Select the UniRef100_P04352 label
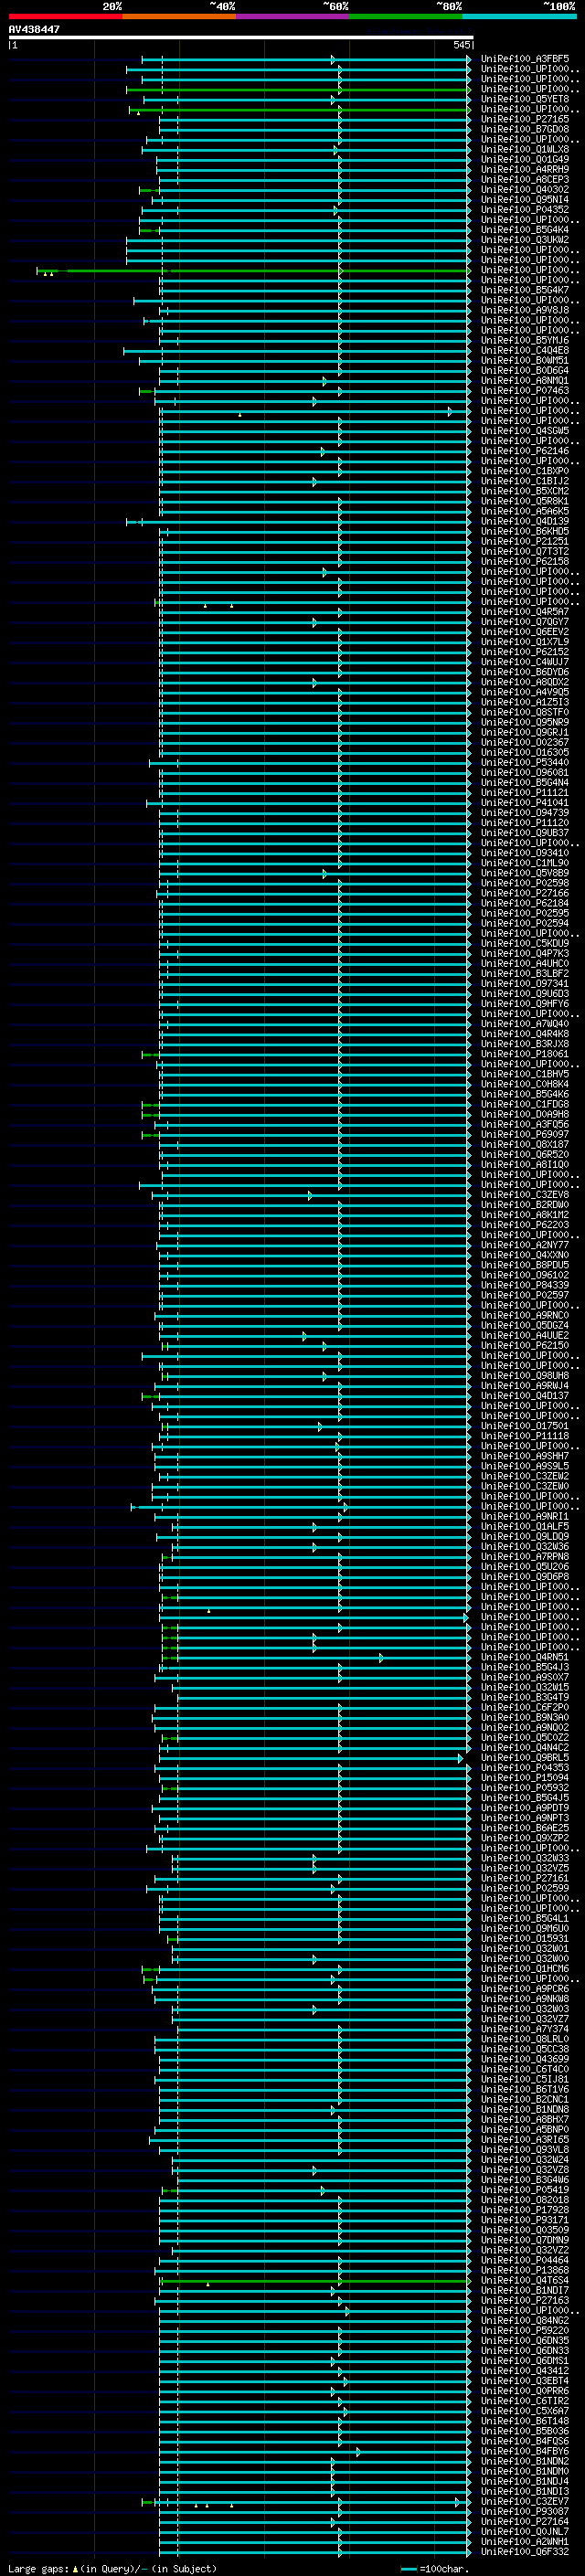 tap(525, 210)
